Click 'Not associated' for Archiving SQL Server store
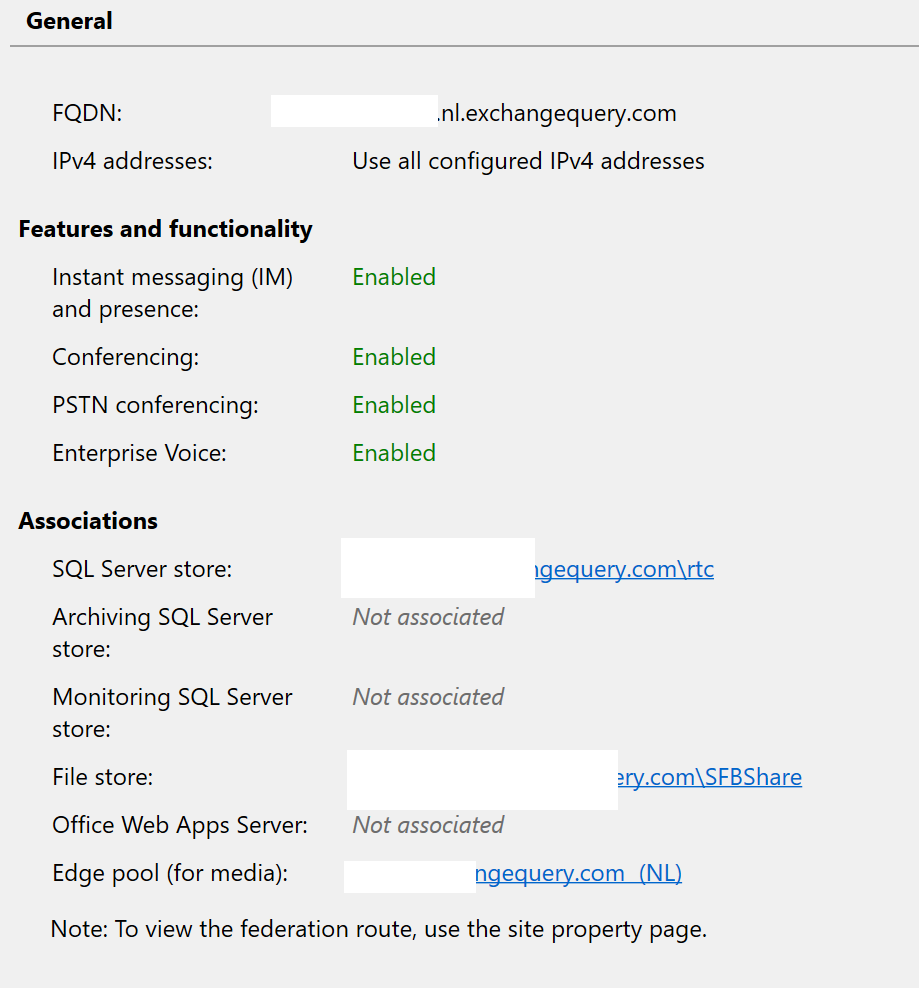 point(428,618)
